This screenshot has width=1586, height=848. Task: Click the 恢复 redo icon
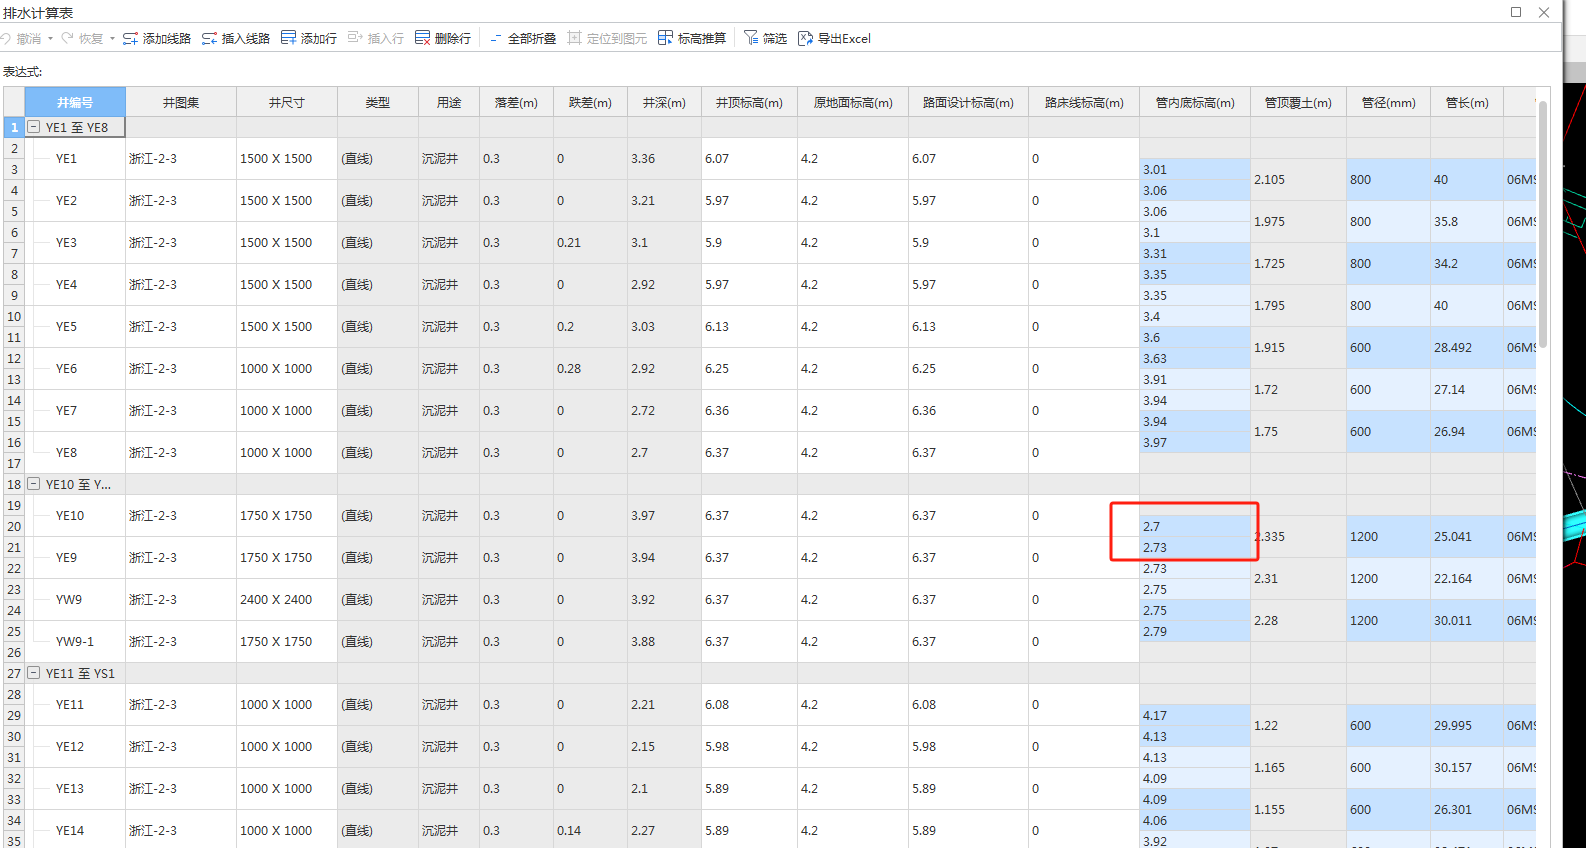tap(68, 38)
